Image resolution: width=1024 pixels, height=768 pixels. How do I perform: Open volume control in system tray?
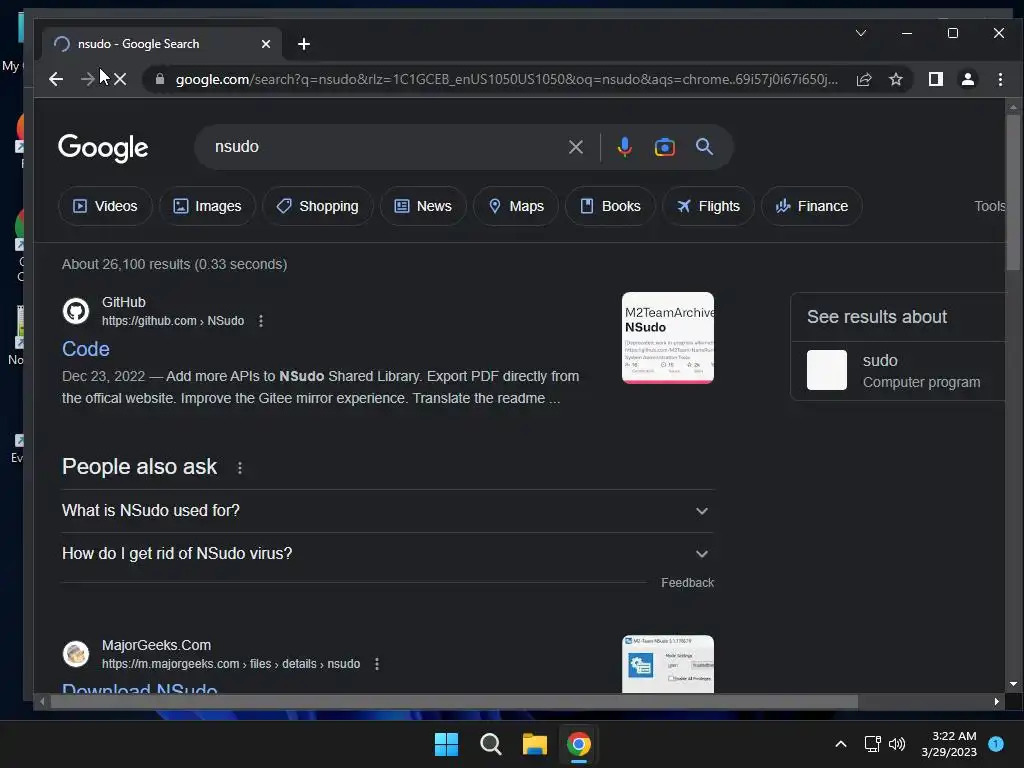pos(897,744)
